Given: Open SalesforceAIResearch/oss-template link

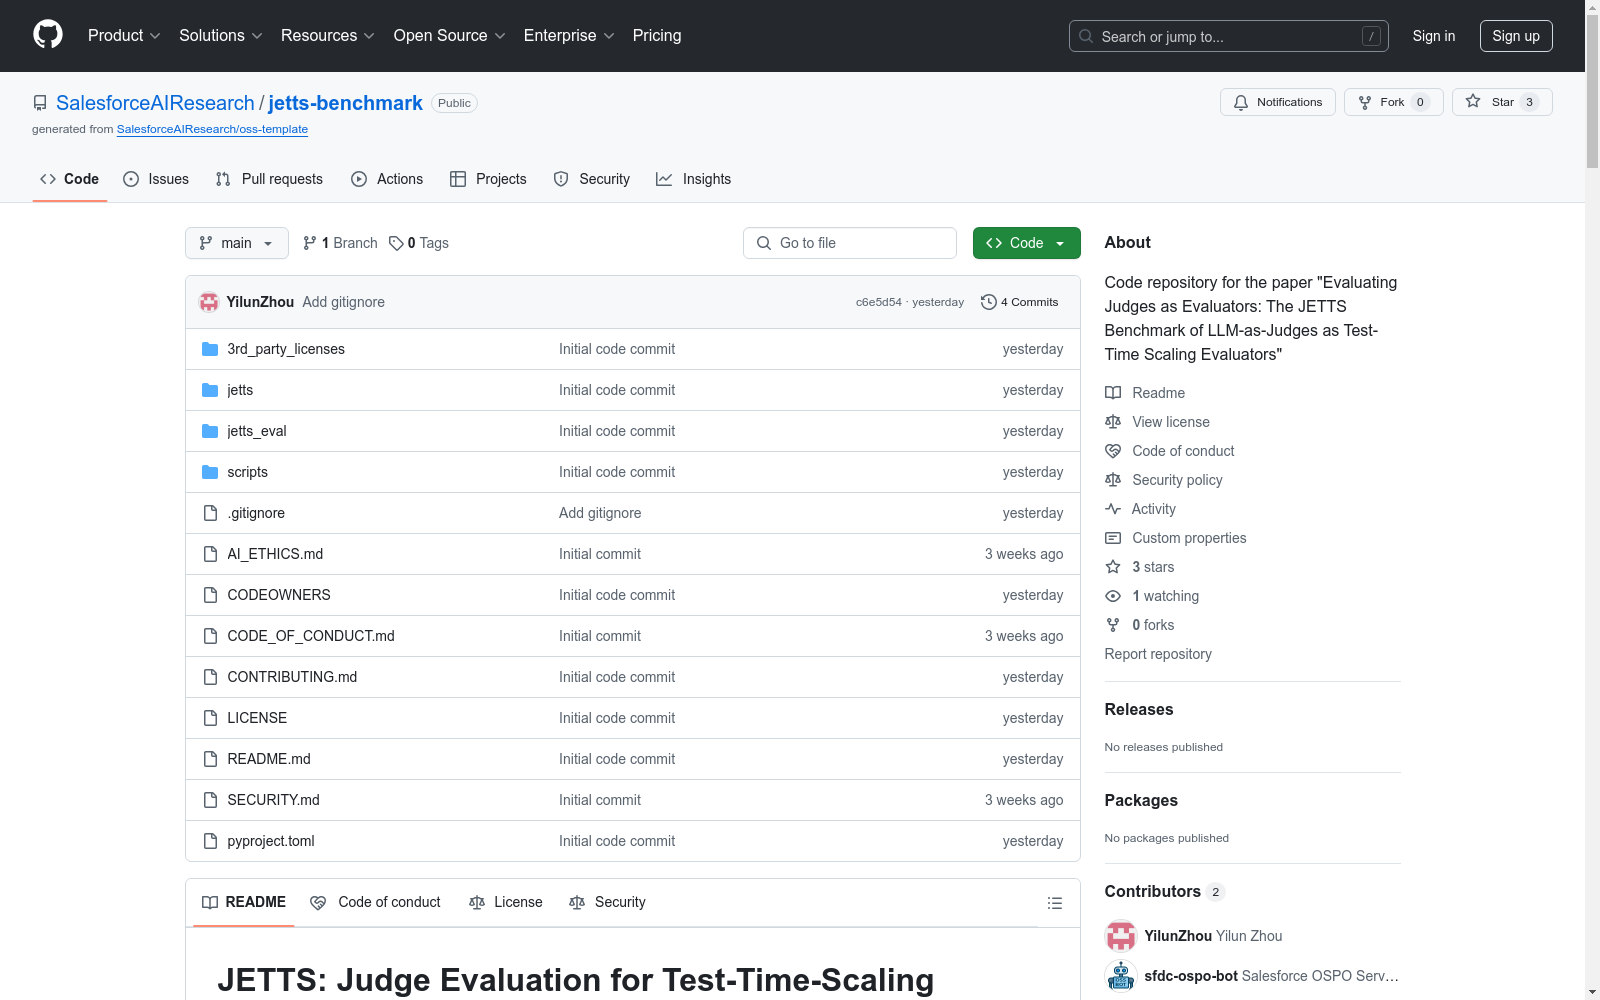Looking at the screenshot, I should (x=212, y=129).
